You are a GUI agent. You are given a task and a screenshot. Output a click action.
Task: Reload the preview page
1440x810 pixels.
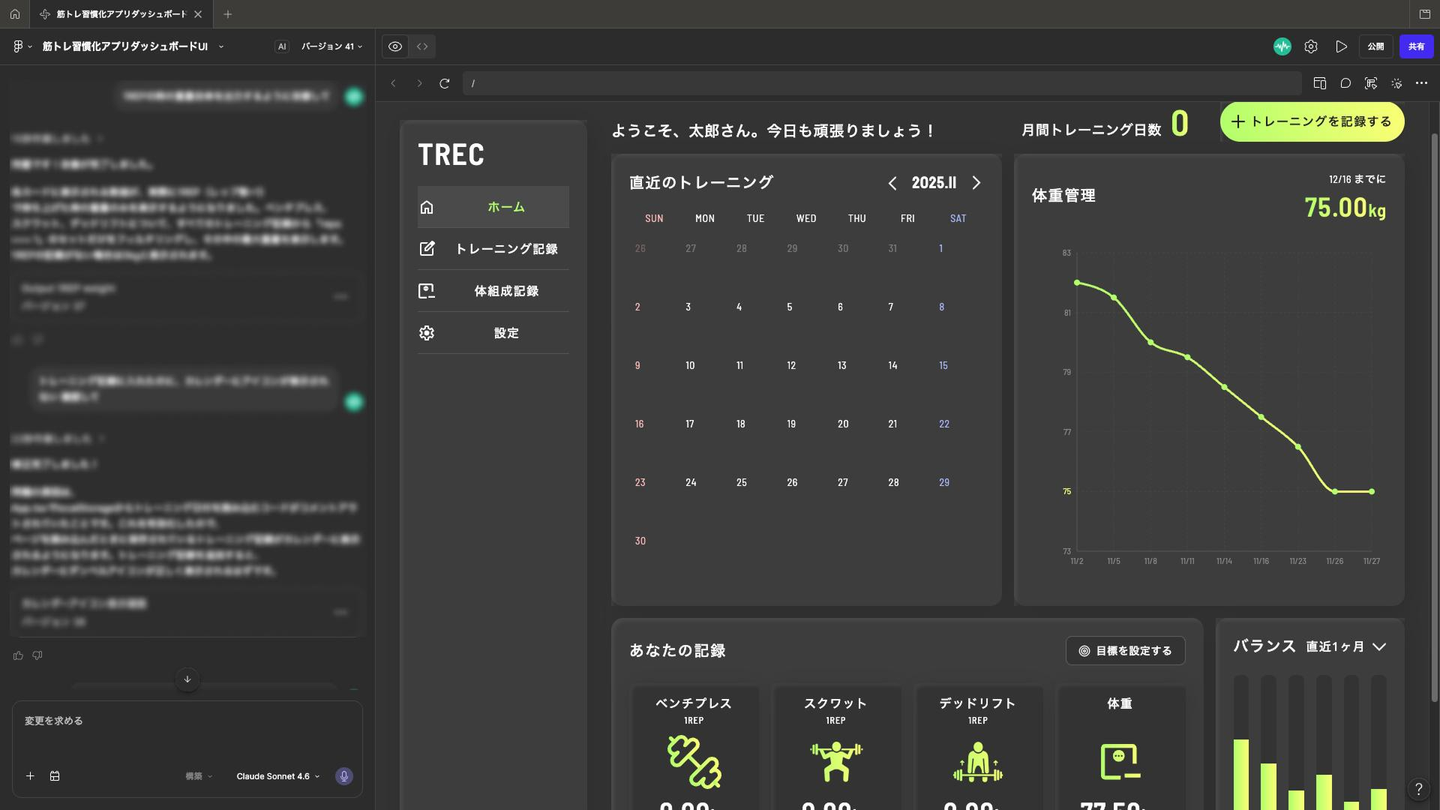445,83
